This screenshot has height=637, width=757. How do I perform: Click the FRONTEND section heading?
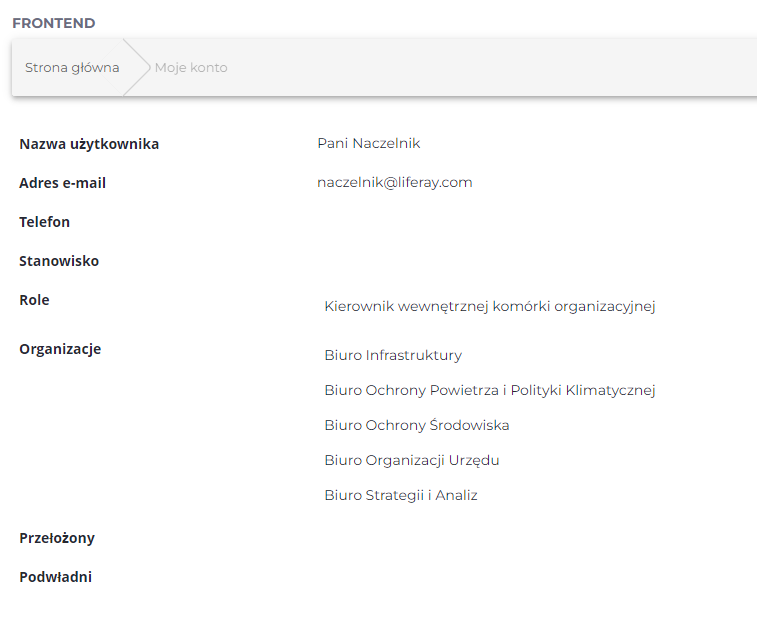click(x=54, y=23)
